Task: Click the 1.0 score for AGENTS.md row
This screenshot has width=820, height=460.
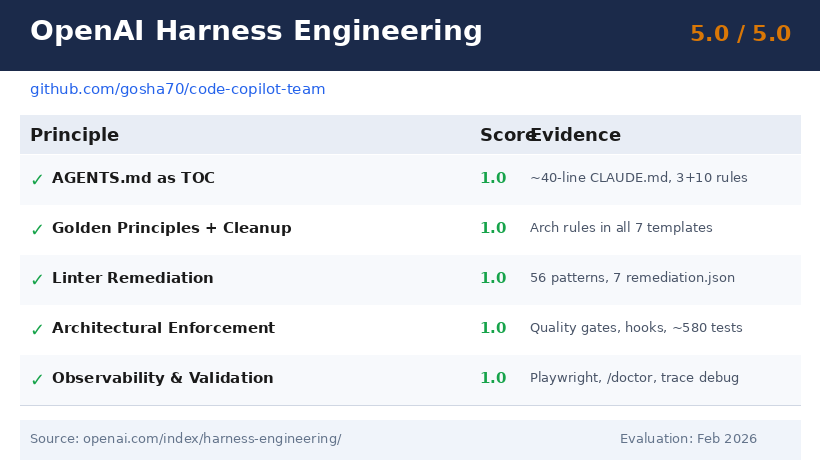Action: pos(493,178)
